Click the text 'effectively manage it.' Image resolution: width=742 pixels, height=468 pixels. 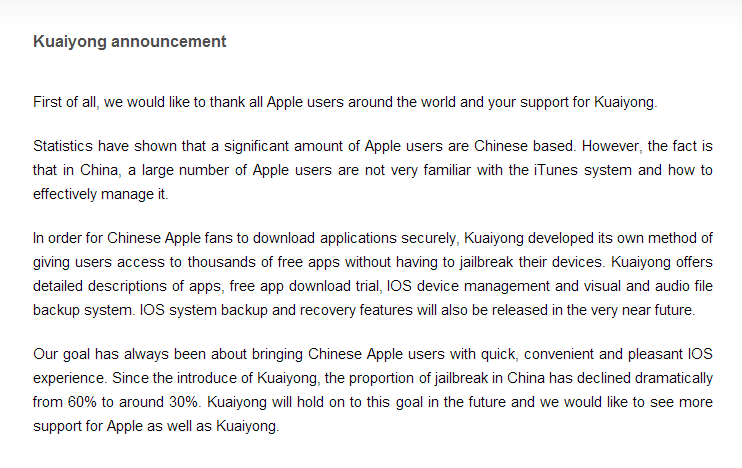click(100, 194)
